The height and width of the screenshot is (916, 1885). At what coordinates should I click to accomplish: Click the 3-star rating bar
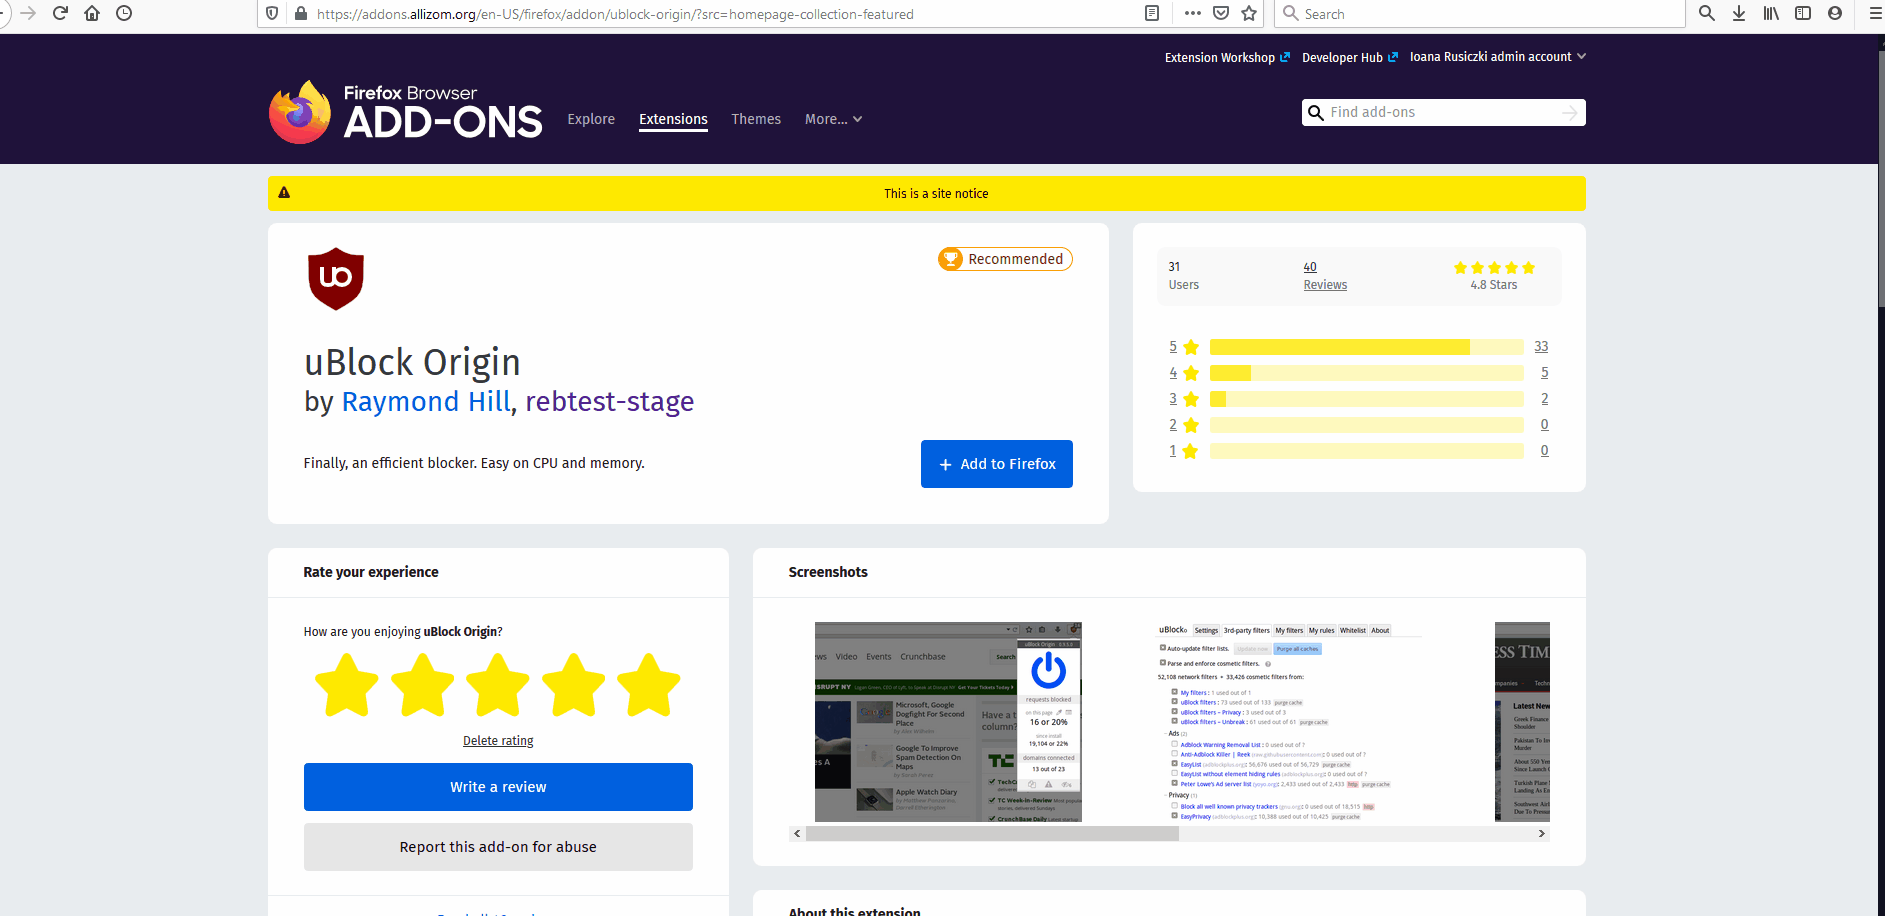point(1366,399)
